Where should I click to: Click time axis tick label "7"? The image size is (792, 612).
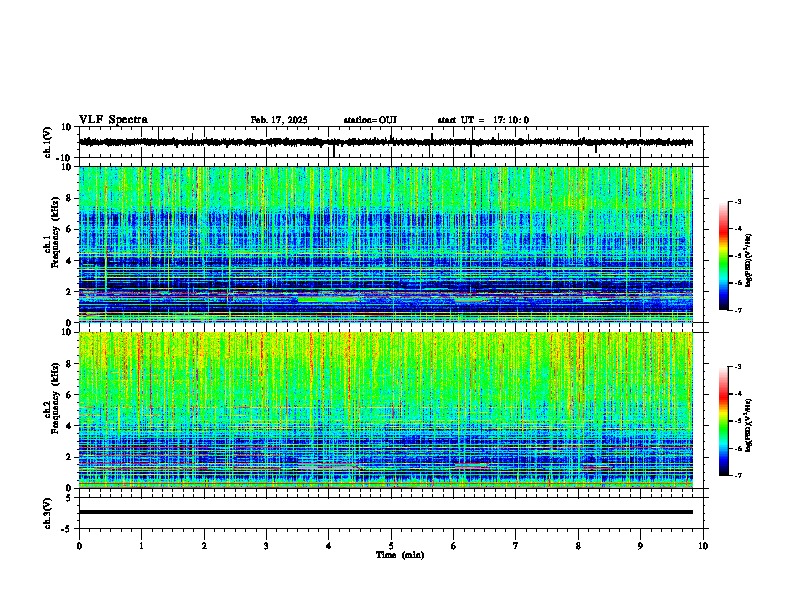[x=516, y=546]
